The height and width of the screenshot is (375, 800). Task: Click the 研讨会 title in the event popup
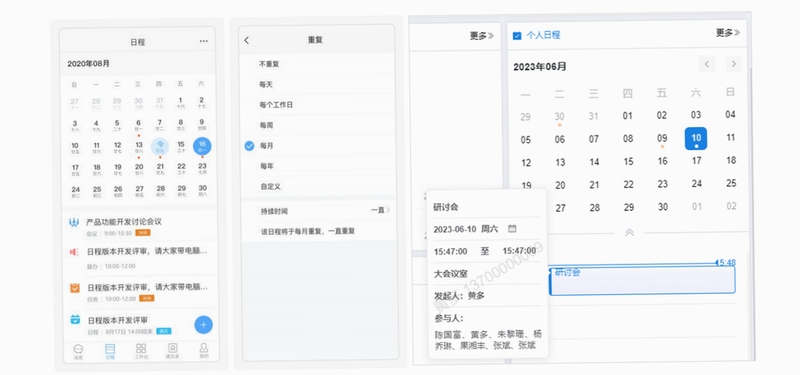point(446,207)
